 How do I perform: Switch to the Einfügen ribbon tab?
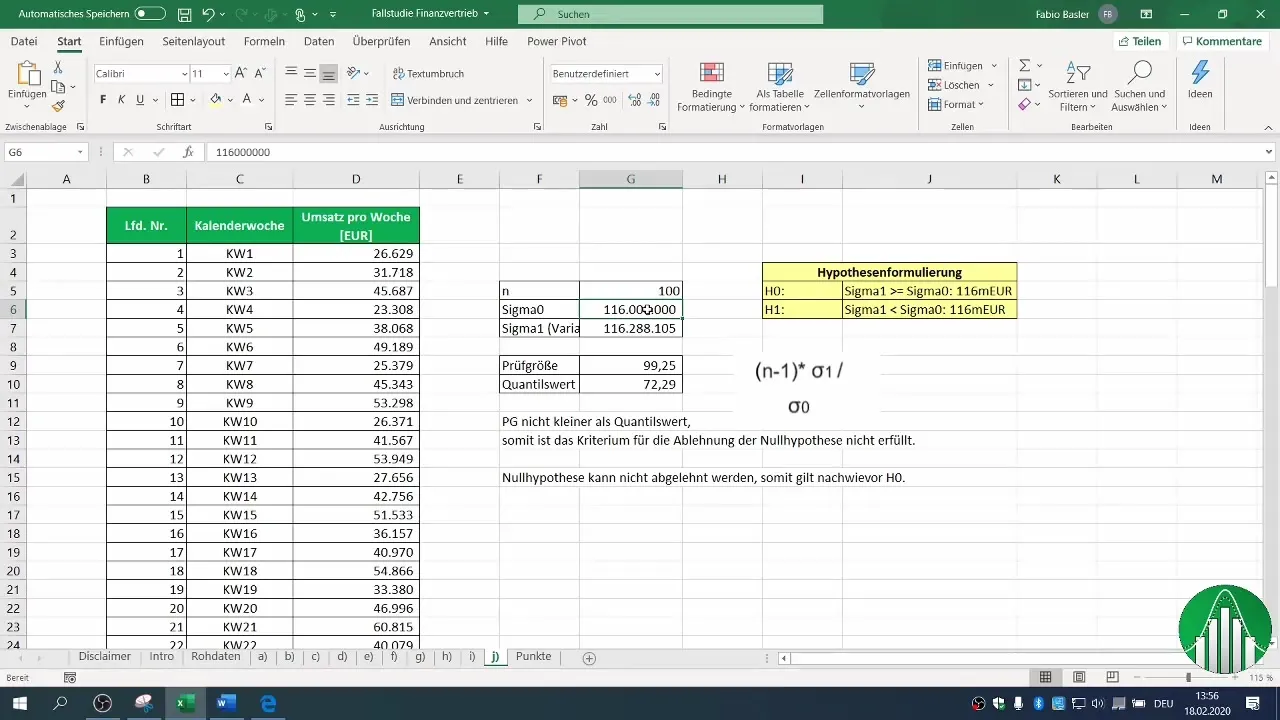click(x=121, y=41)
